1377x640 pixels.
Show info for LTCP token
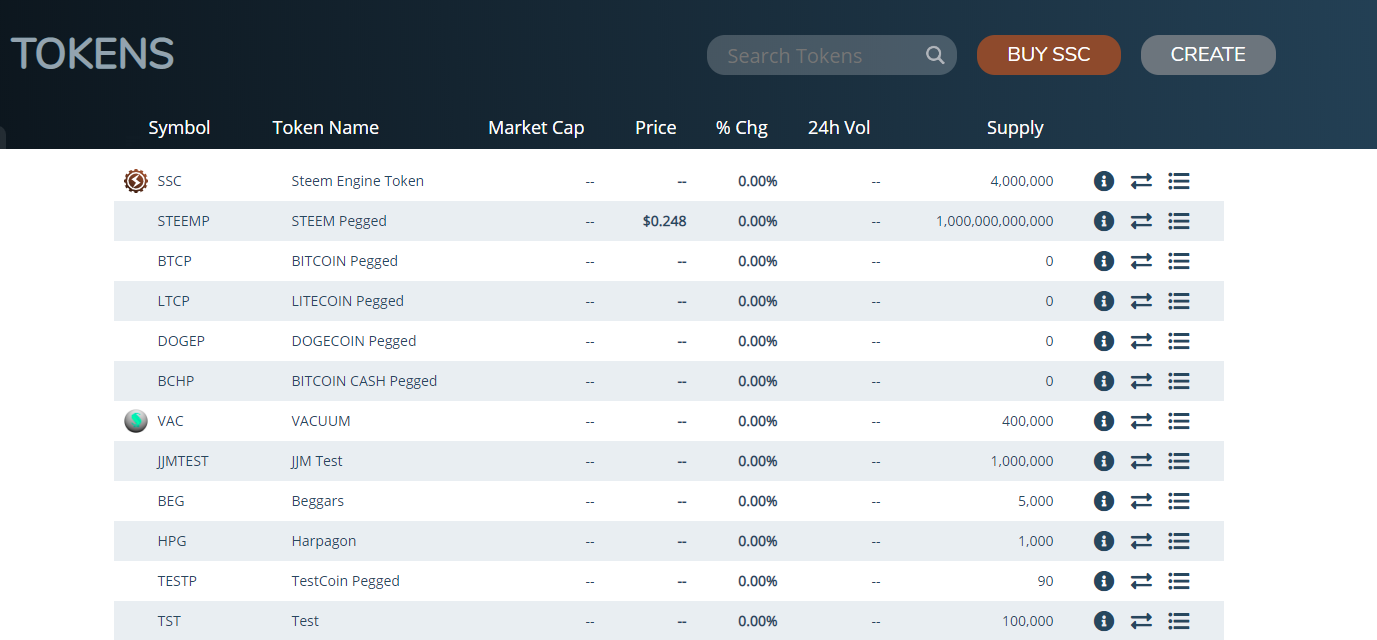[1104, 301]
